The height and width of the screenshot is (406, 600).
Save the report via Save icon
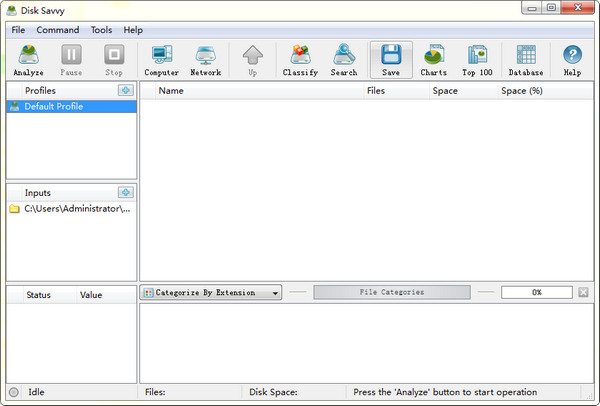coord(390,60)
